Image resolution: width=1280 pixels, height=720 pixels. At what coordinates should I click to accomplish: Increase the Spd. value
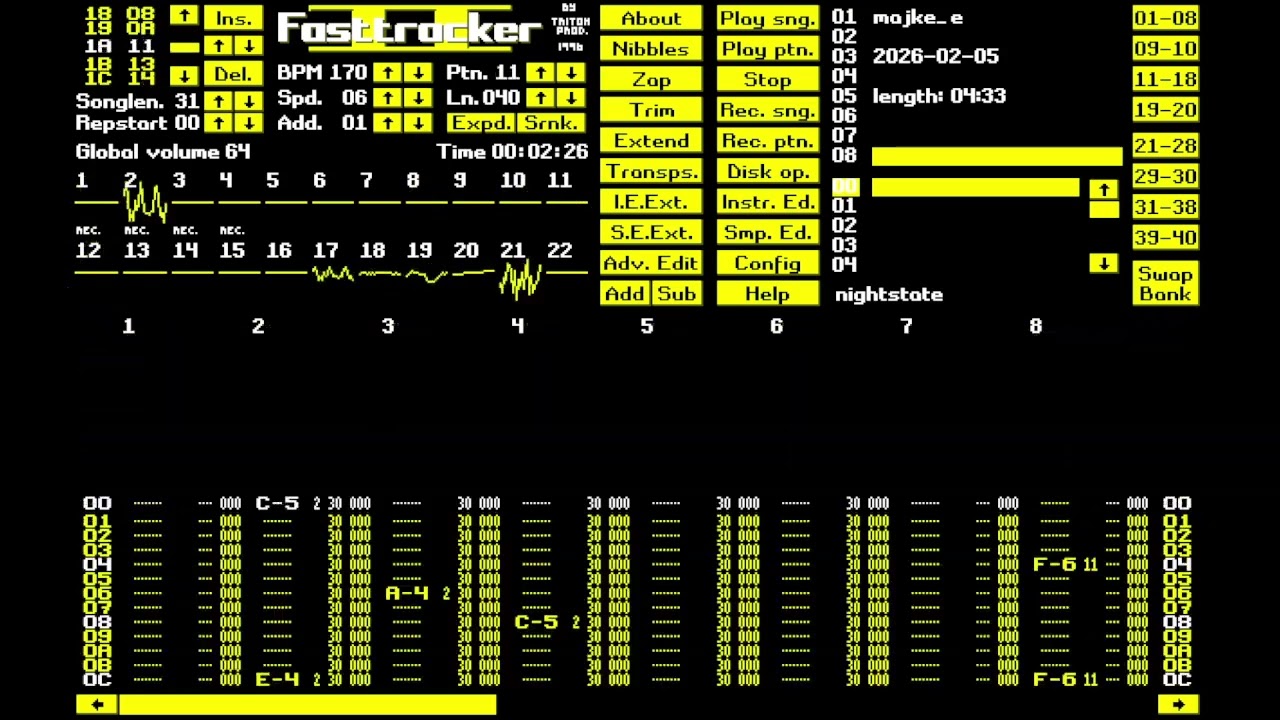pos(387,98)
